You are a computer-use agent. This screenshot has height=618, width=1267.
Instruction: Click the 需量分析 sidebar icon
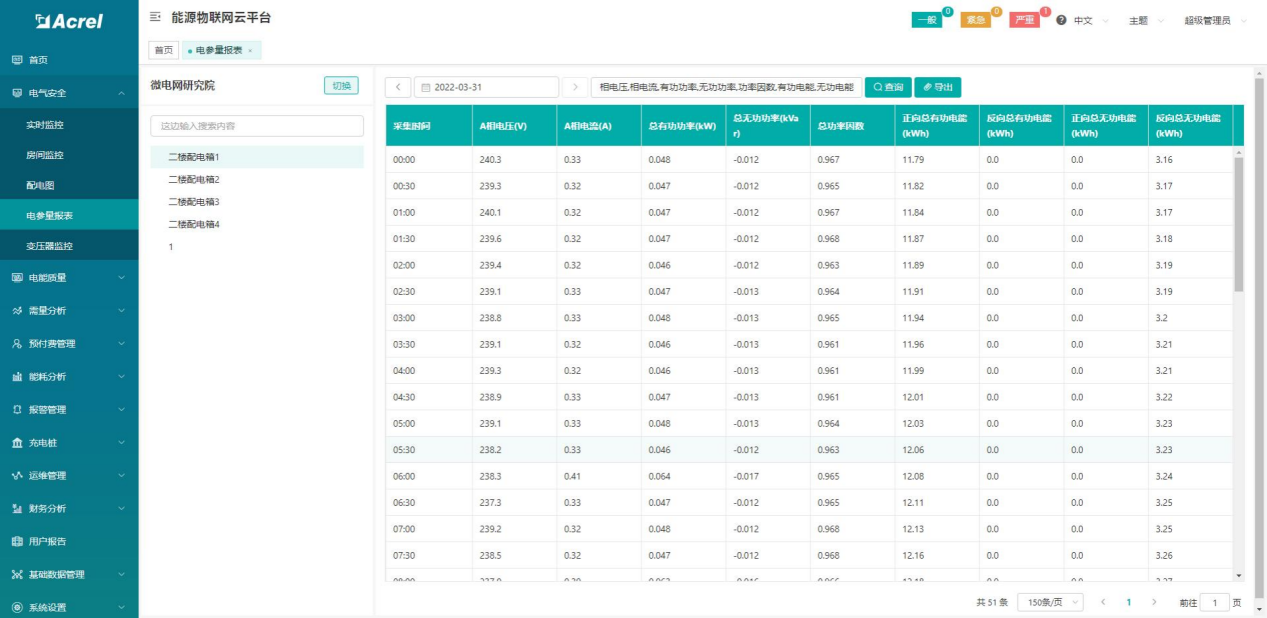point(17,310)
